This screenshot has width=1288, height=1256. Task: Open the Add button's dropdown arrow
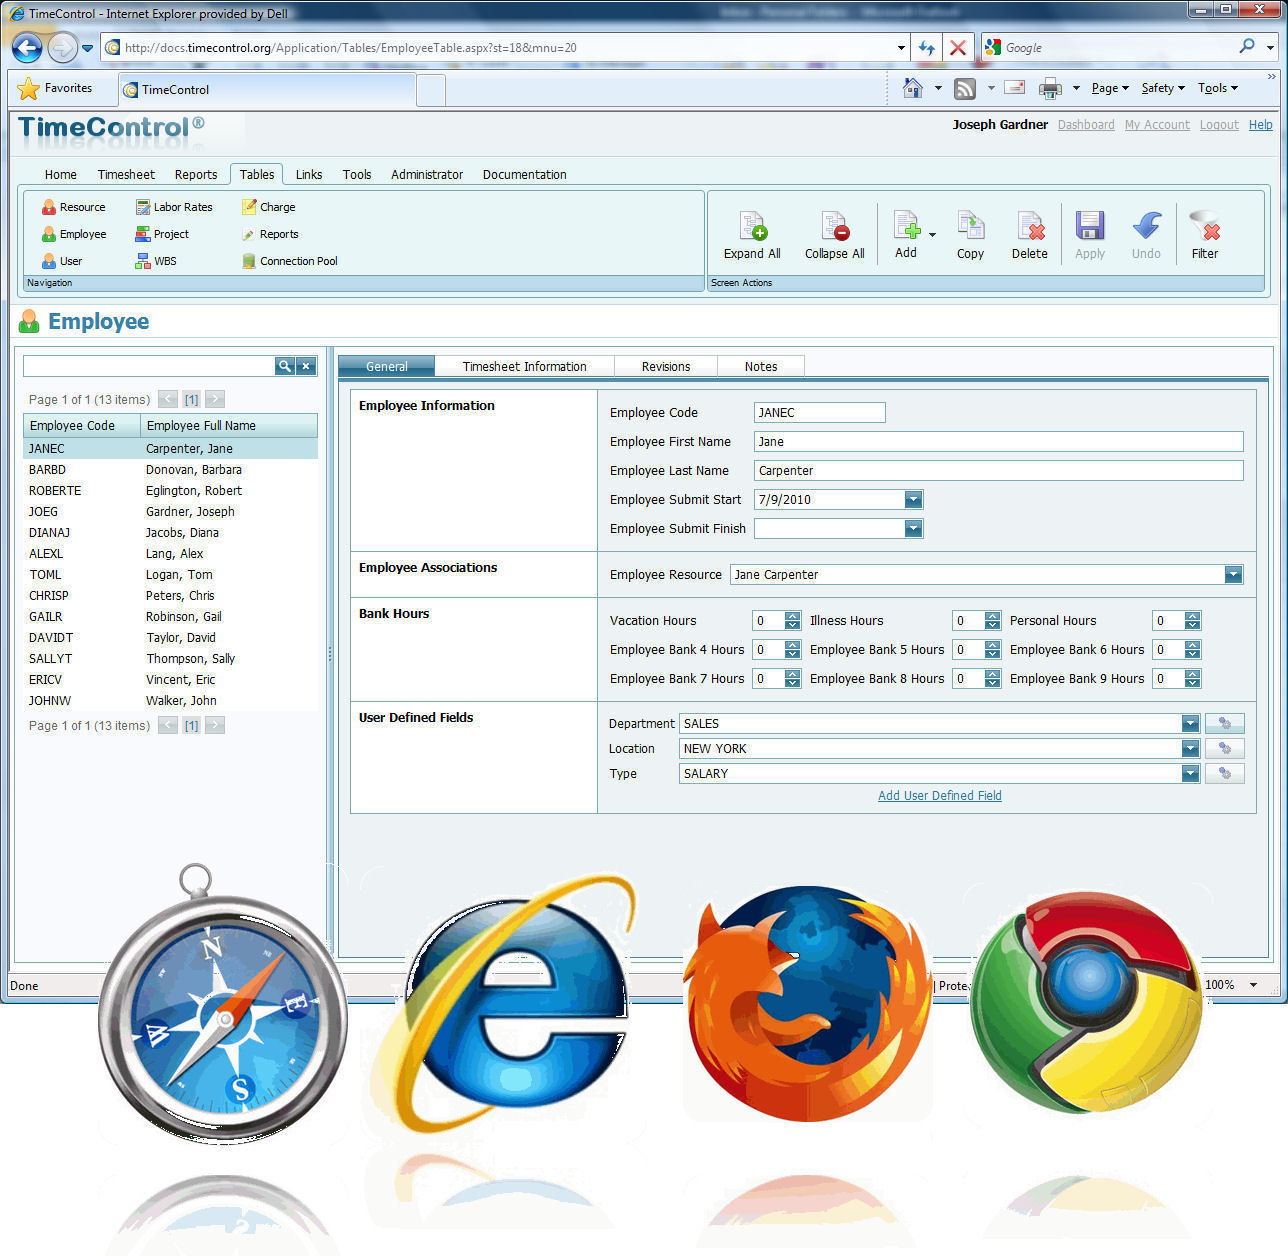click(932, 235)
